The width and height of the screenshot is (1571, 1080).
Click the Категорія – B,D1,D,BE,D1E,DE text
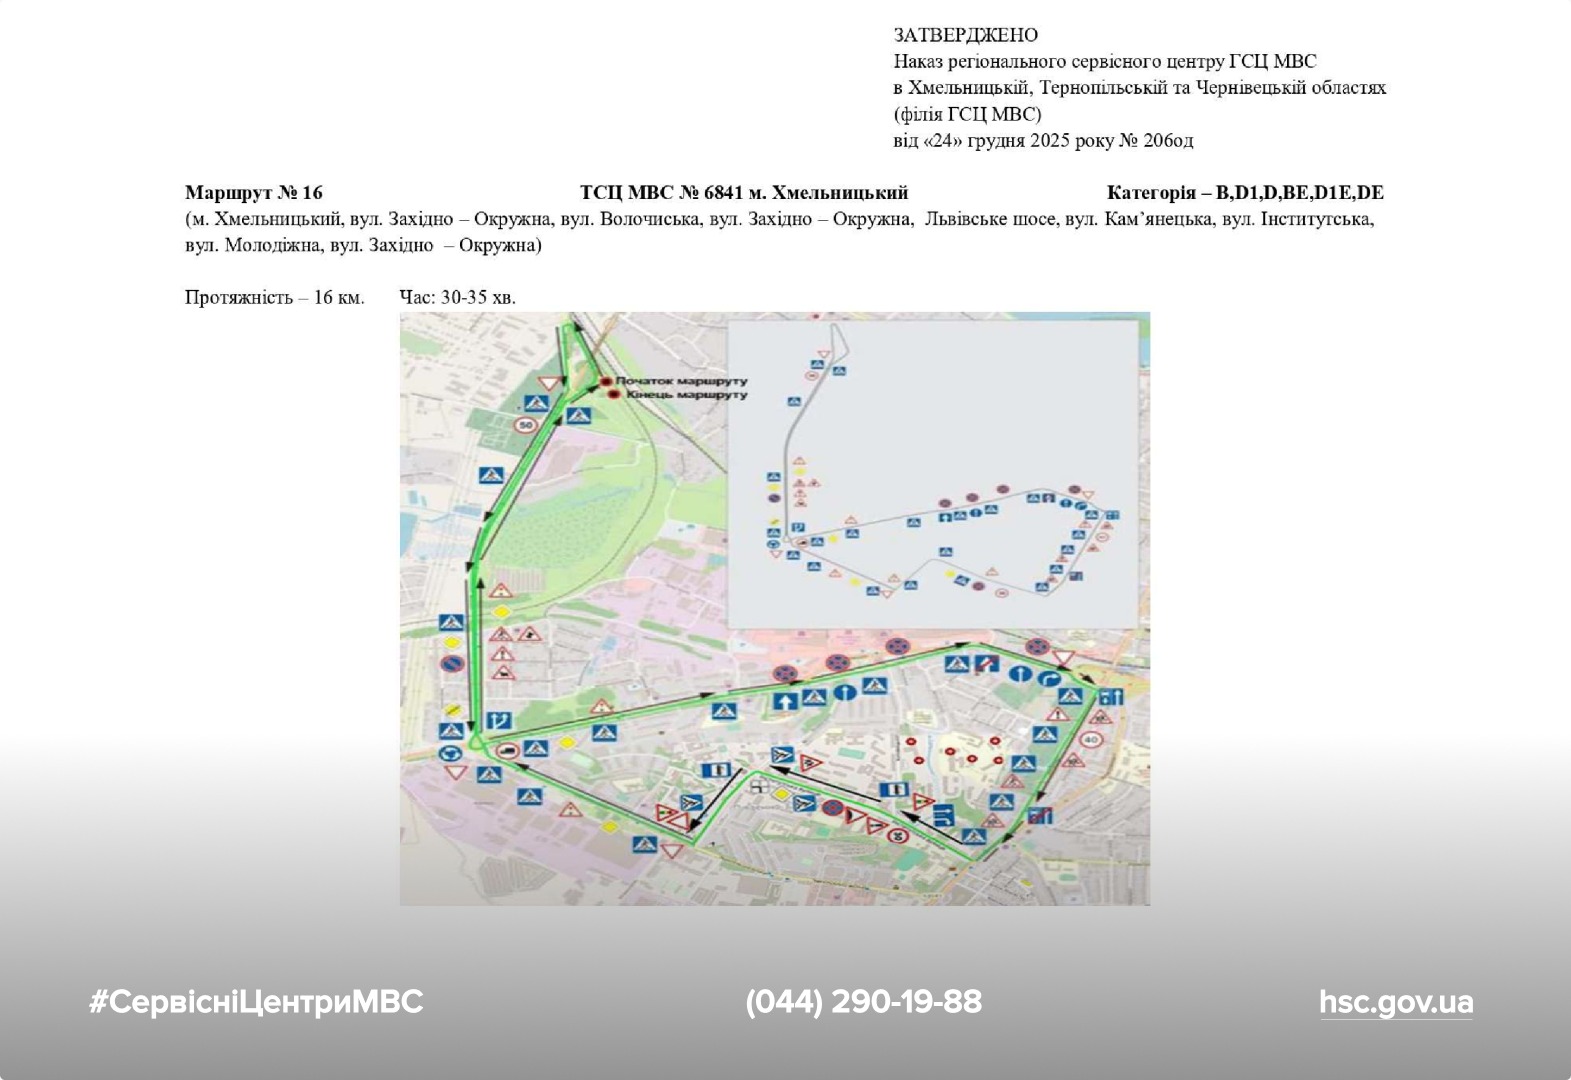click(x=1245, y=192)
